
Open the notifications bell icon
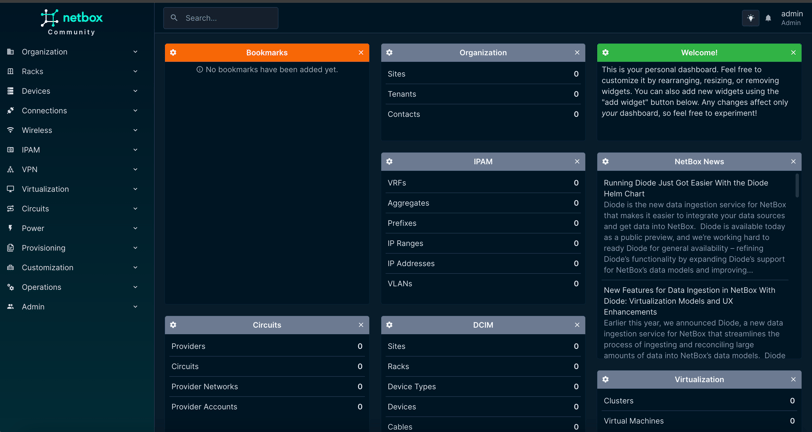point(768,18)
